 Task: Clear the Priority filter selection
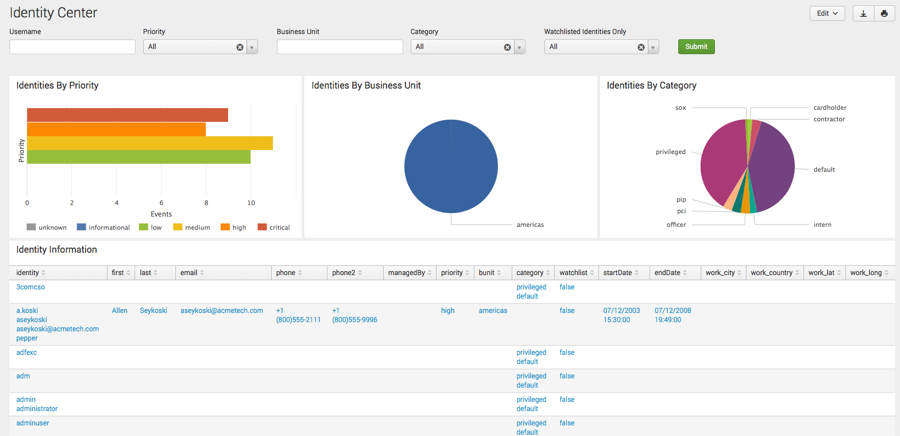(x=240, y=47)
